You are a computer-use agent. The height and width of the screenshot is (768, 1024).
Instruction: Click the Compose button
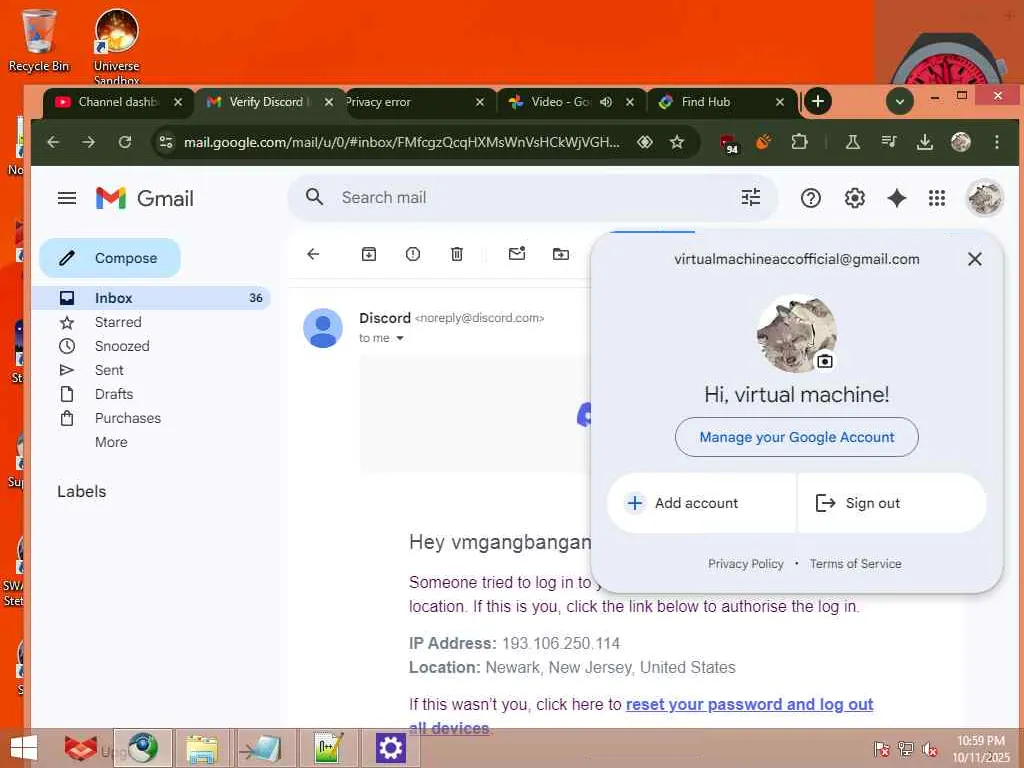click(x=110, y=258)
